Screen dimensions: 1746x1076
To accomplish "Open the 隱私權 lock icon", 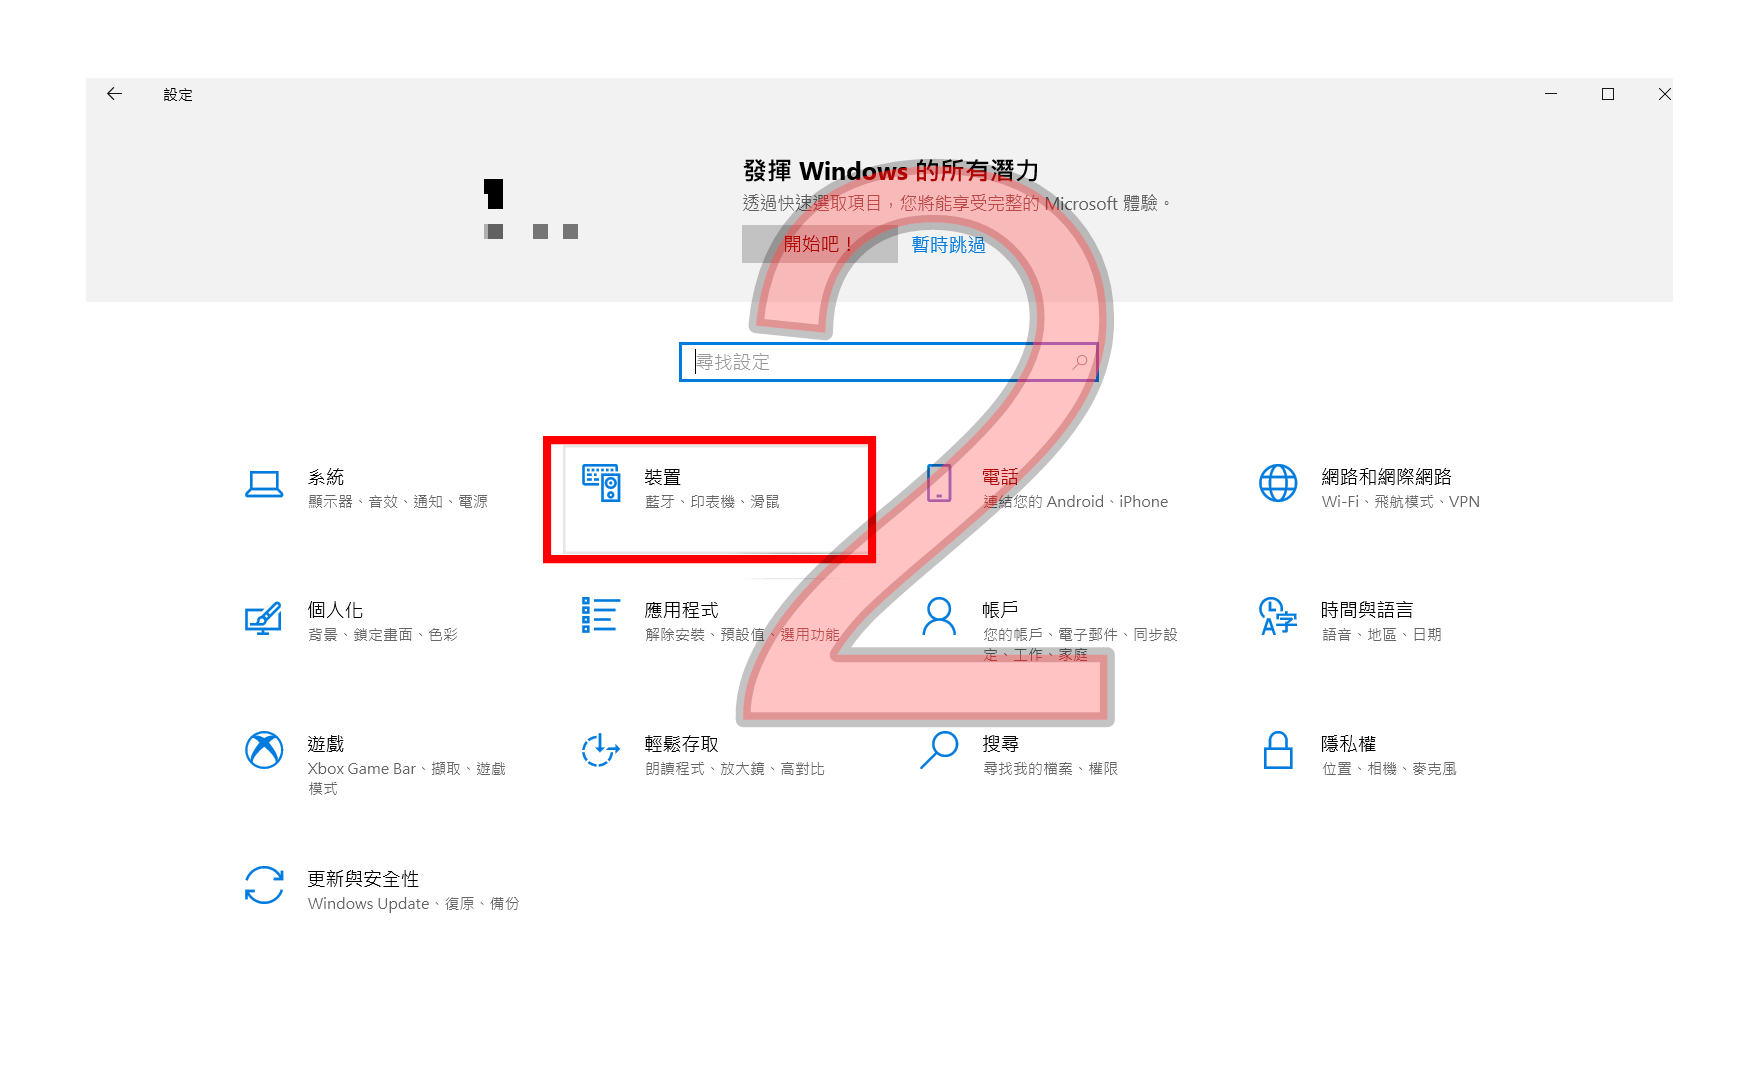I will click(1278, 750).
